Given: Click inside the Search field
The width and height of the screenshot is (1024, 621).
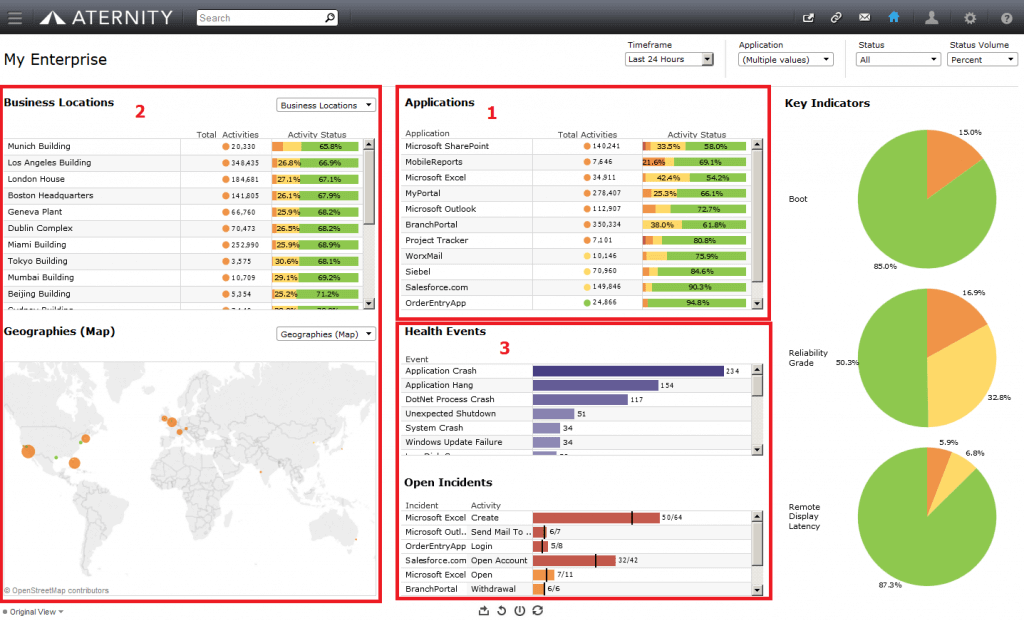Looking at the screenshot, I should 260,18.
